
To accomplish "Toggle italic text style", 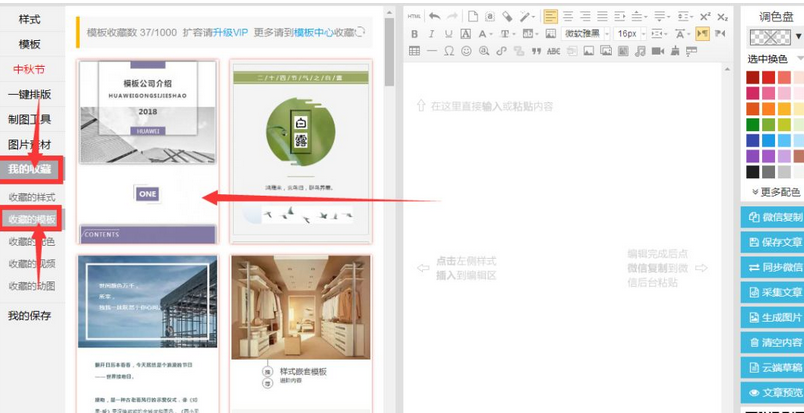I will [432, 33].
